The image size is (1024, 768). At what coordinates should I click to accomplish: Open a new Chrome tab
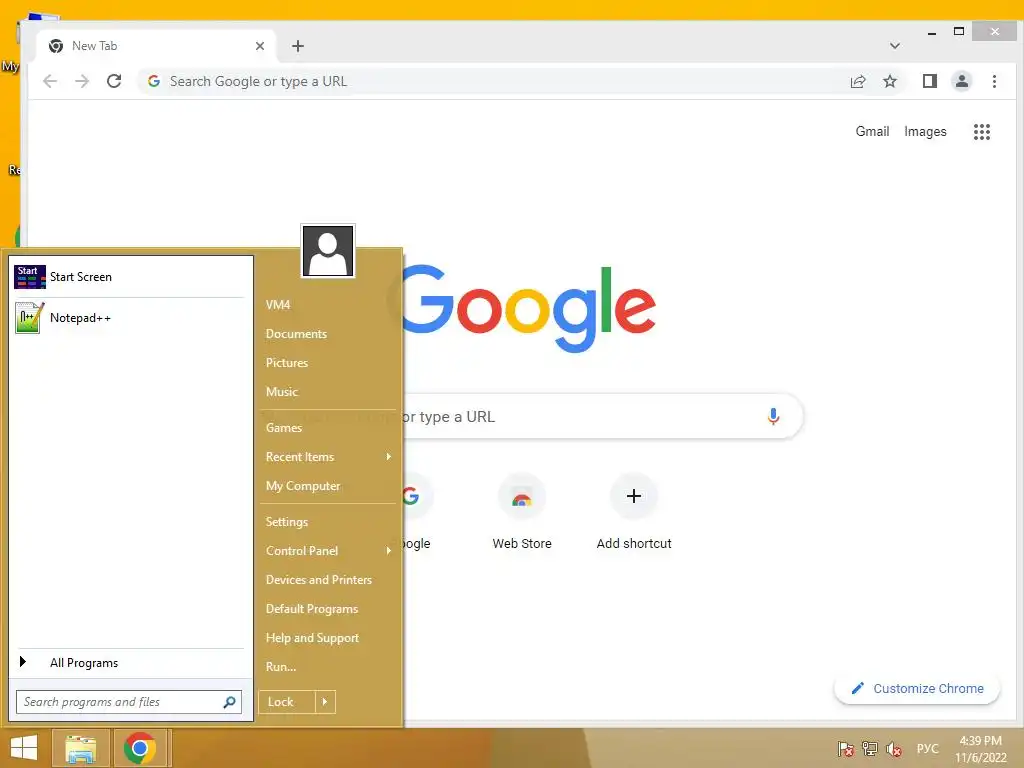tap(298, 46)
